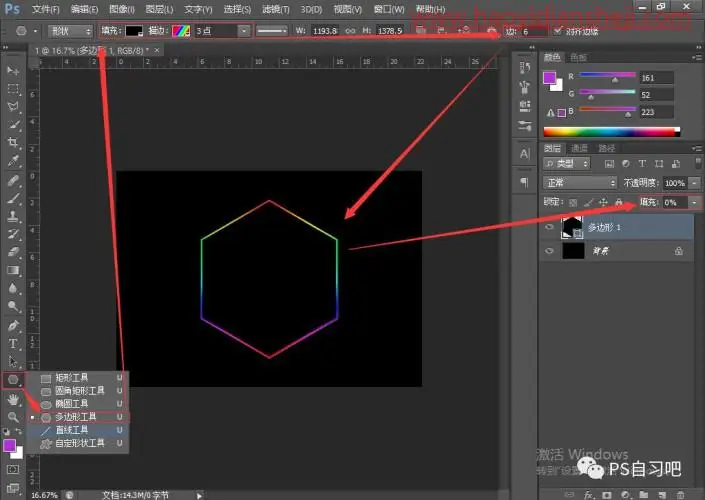Viewport: 705px width, 500px height.
Task: Open 正常 blend mode dropdown
Action: pyautogui.click(x=580, y=183)
